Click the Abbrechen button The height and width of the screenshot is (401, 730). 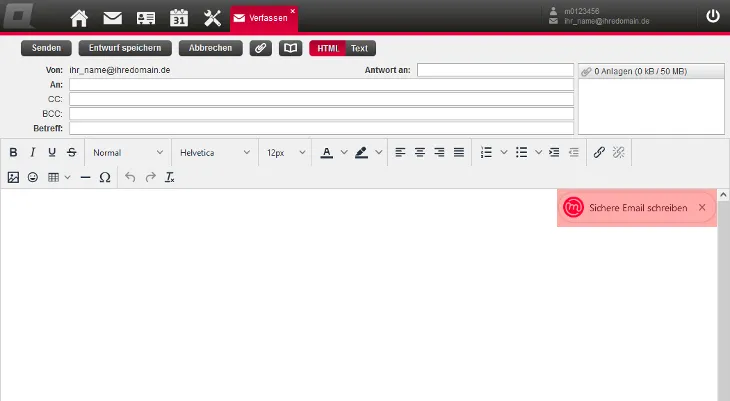click(210, 48)
